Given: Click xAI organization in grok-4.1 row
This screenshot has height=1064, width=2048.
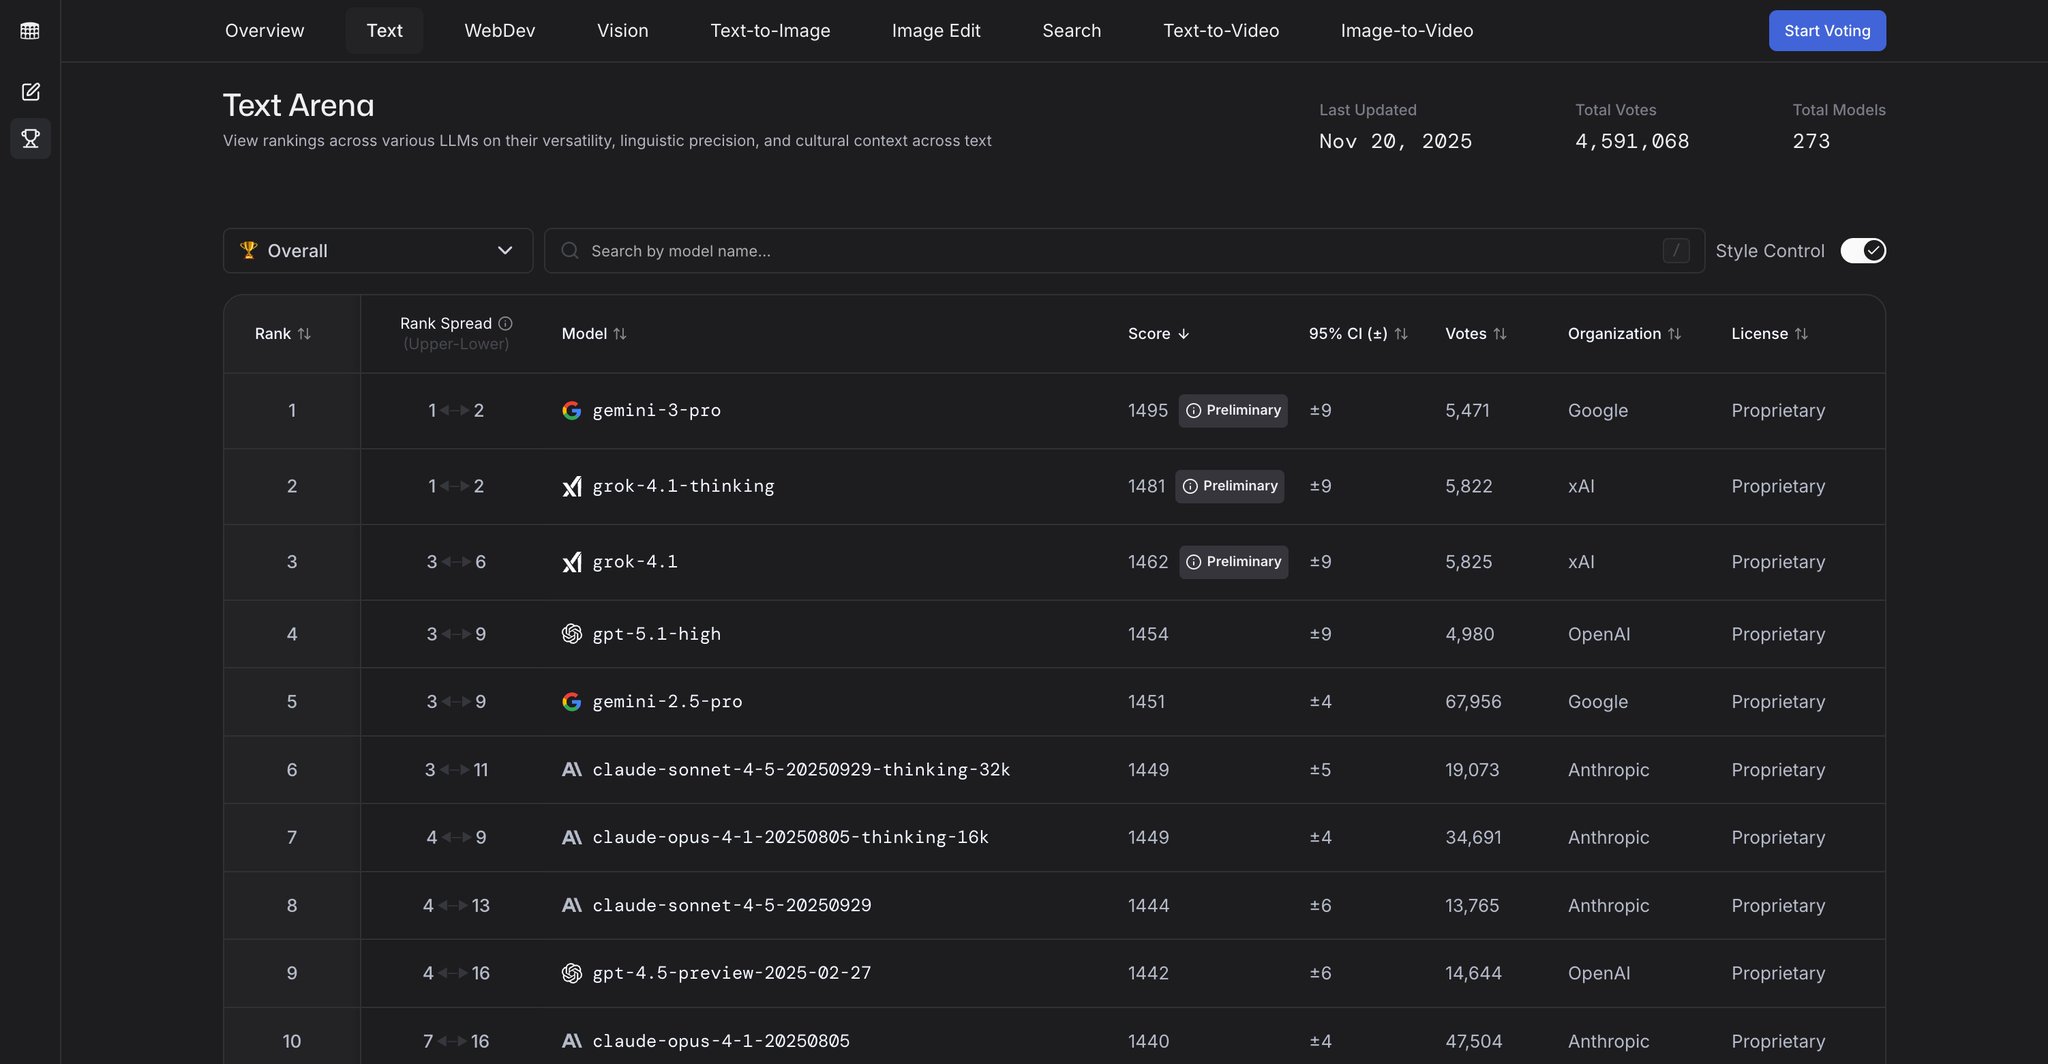Looking at the screenshot, I should [x=1581, y=563].
